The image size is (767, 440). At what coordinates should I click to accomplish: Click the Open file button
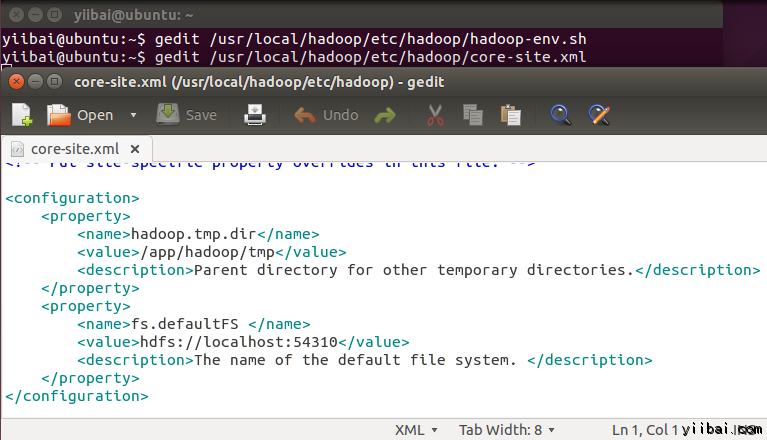pos(82,115)
